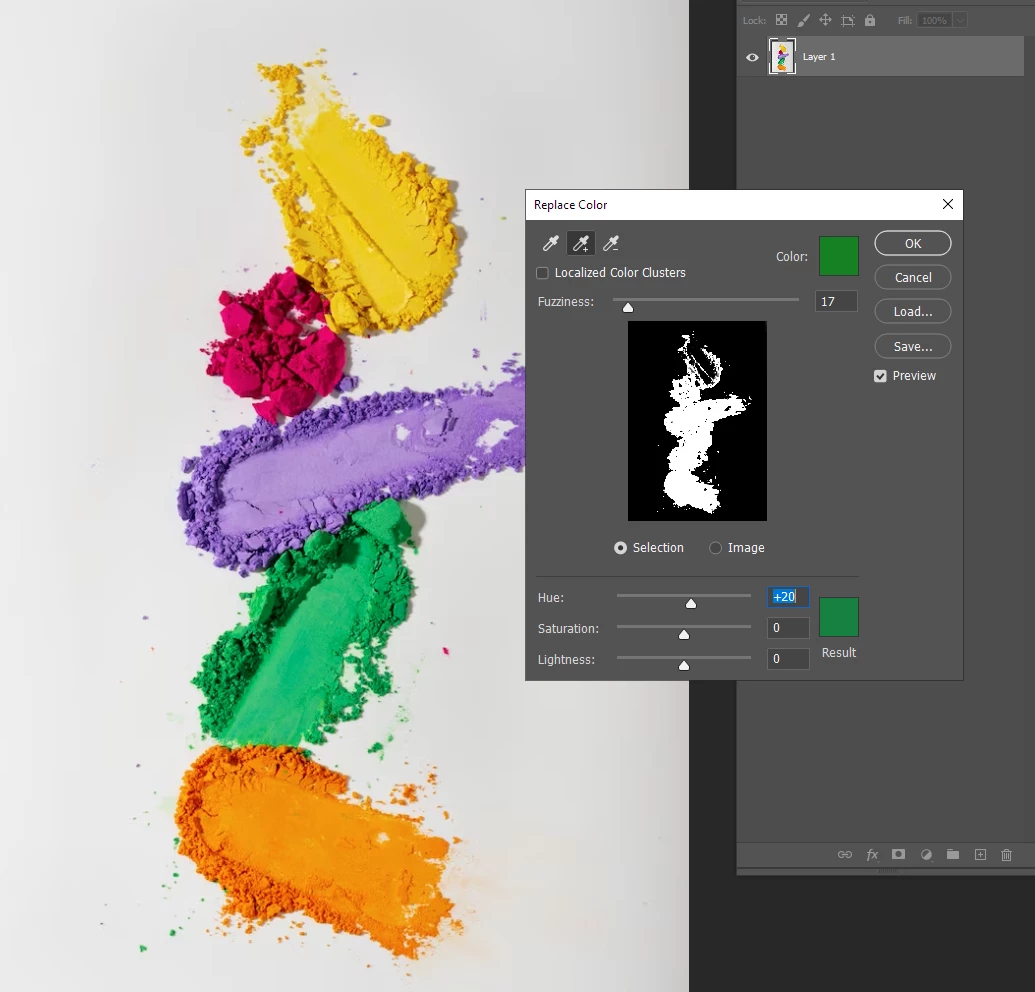The image size is (1035, 992).
Task: Enable Localized Color Clusters checkbox
Action: 543,273
